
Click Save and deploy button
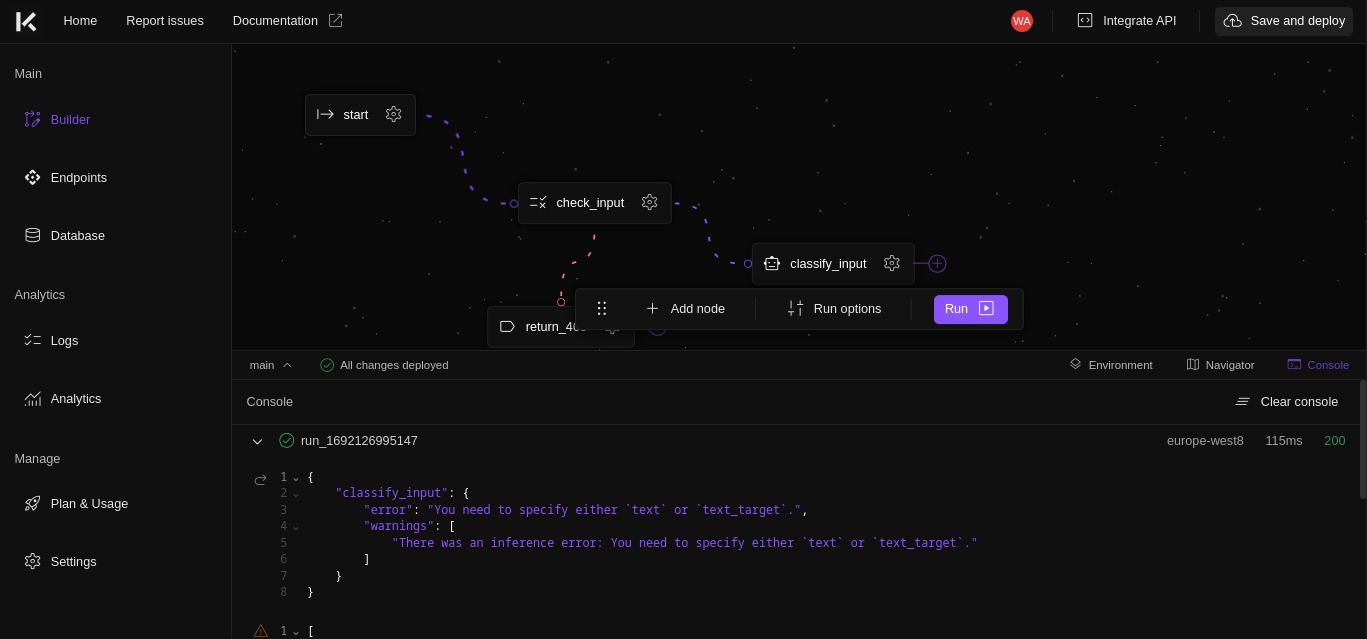pos(1284,21)
